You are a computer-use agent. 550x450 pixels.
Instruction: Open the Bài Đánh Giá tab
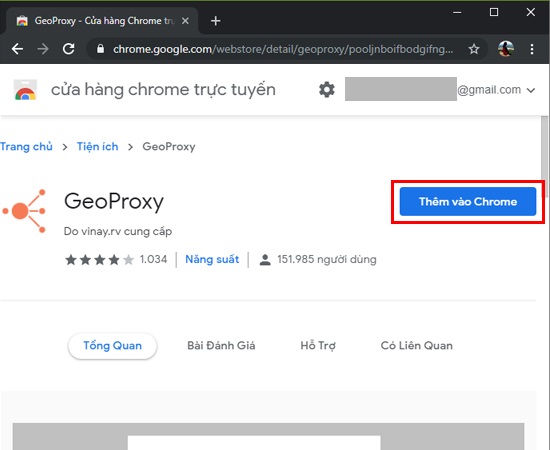pos(221,346)
